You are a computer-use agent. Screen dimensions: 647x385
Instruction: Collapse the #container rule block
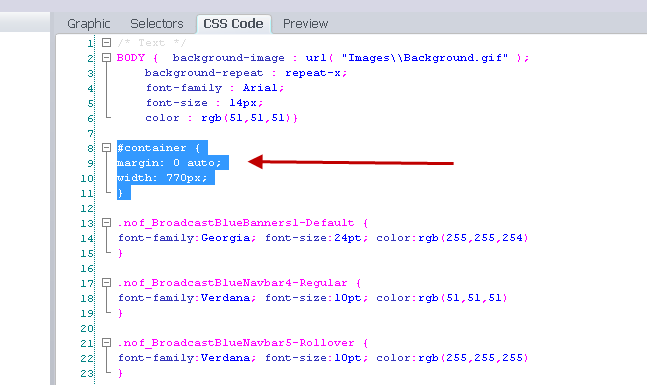click(106, 148)
